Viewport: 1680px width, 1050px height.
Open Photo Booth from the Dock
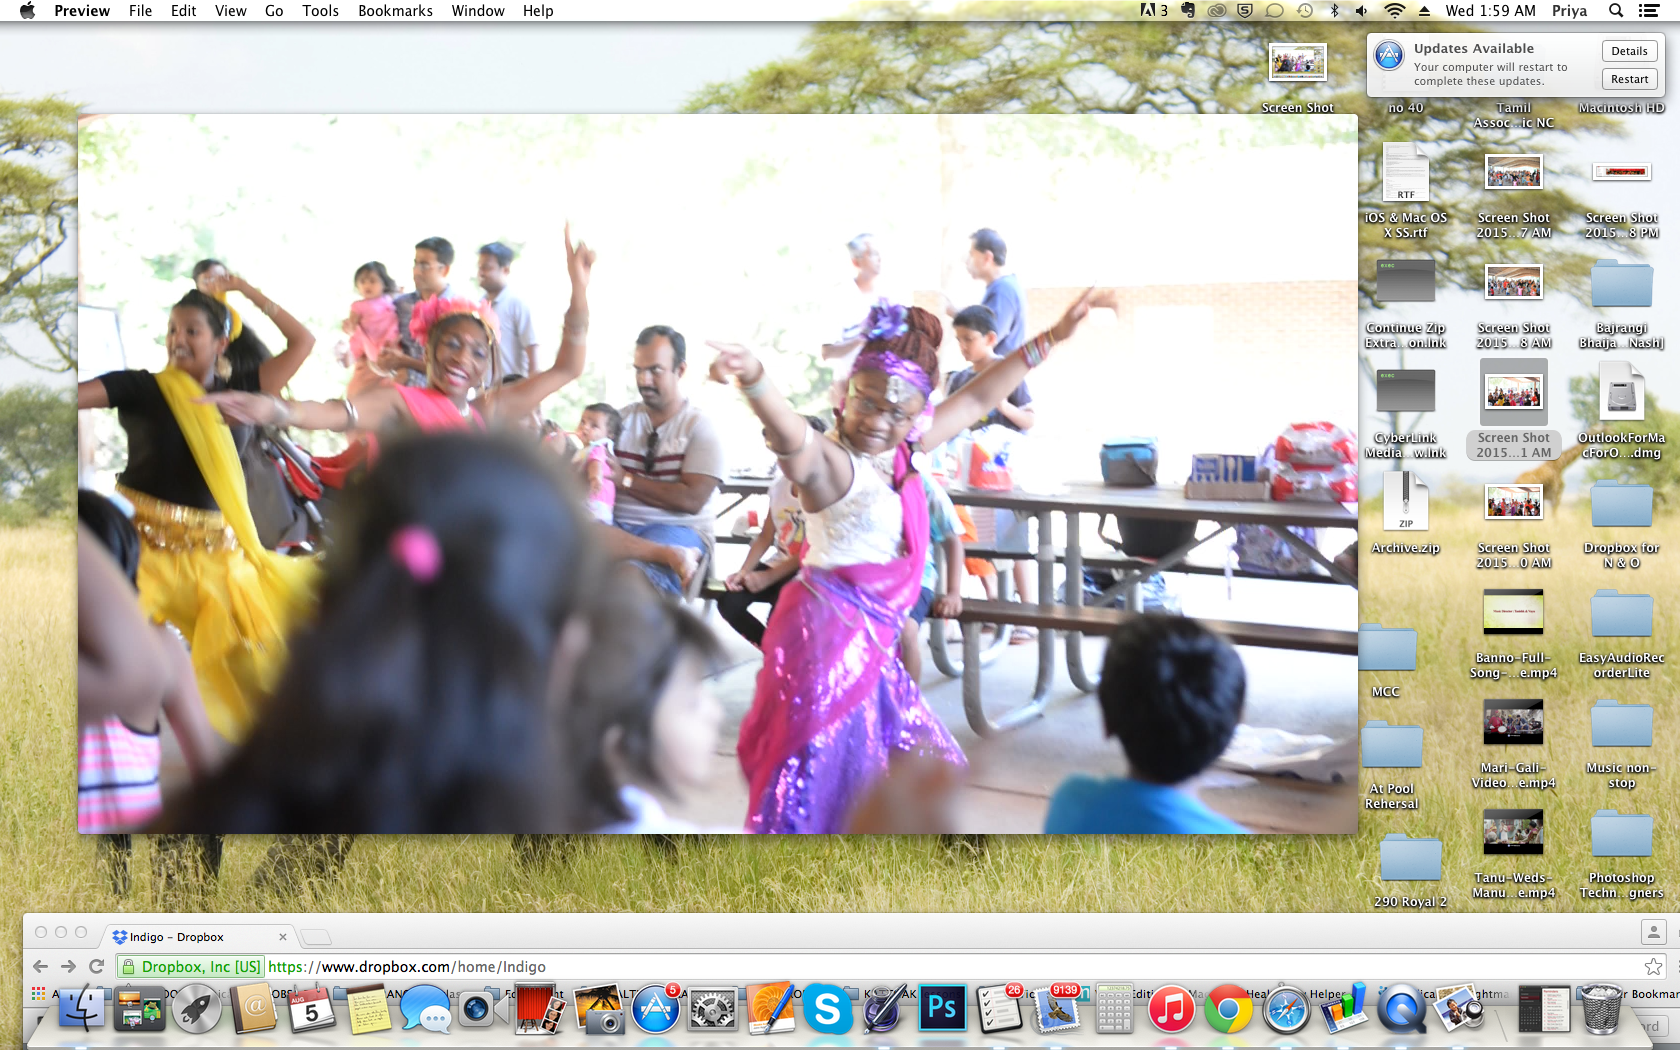540,1009
